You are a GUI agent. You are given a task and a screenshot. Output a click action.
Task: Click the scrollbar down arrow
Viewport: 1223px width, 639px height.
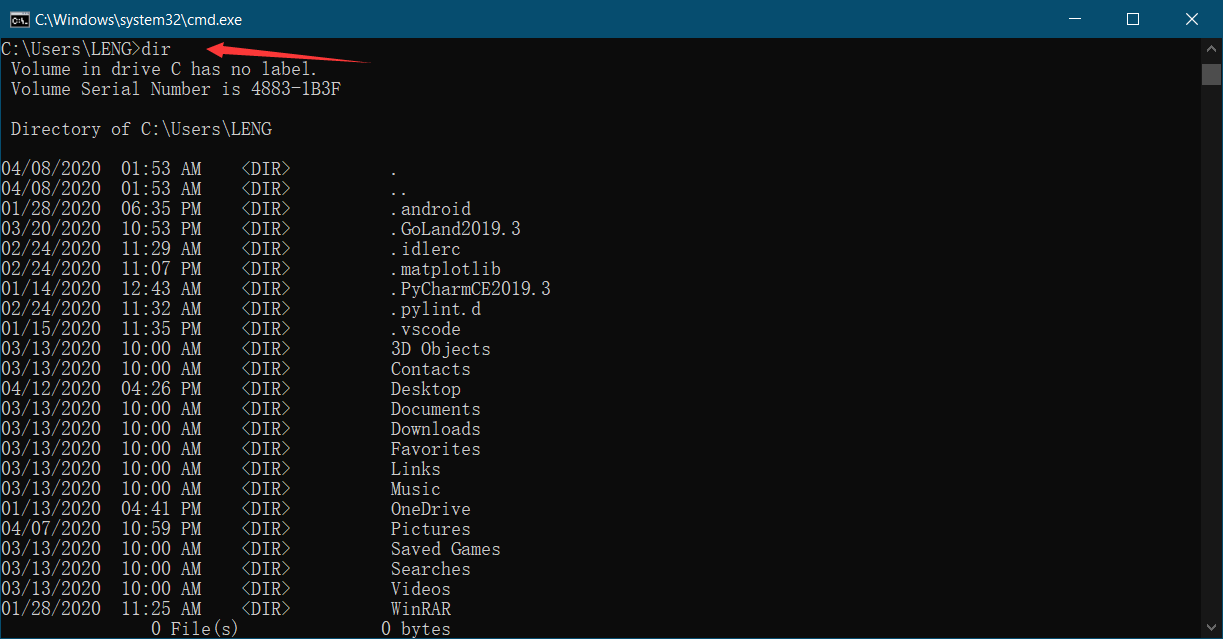[x=1211, y=628]
